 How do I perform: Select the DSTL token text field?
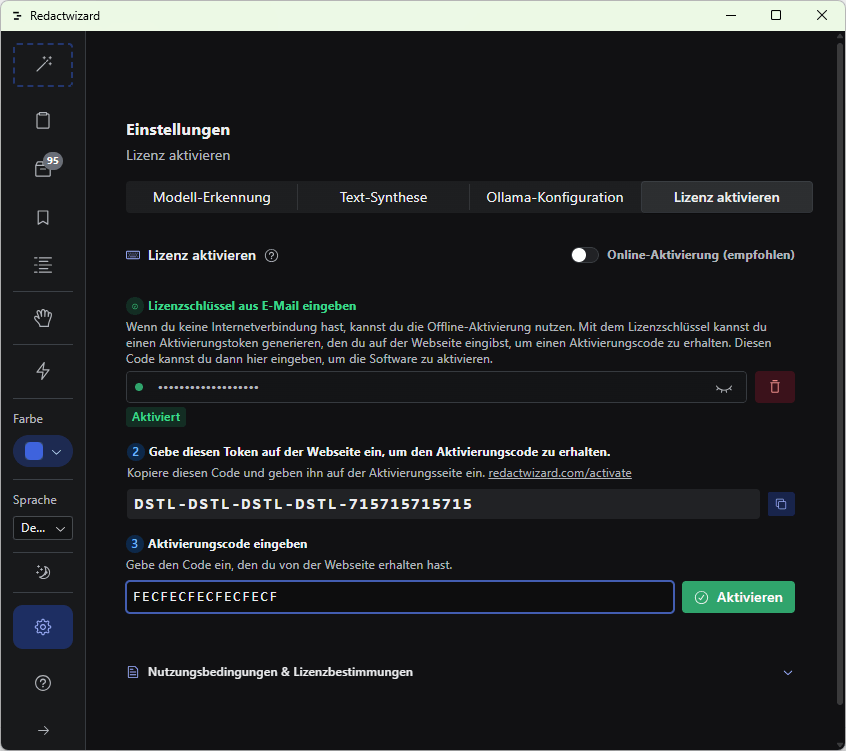pyautogui.click(x=443, y=504)
